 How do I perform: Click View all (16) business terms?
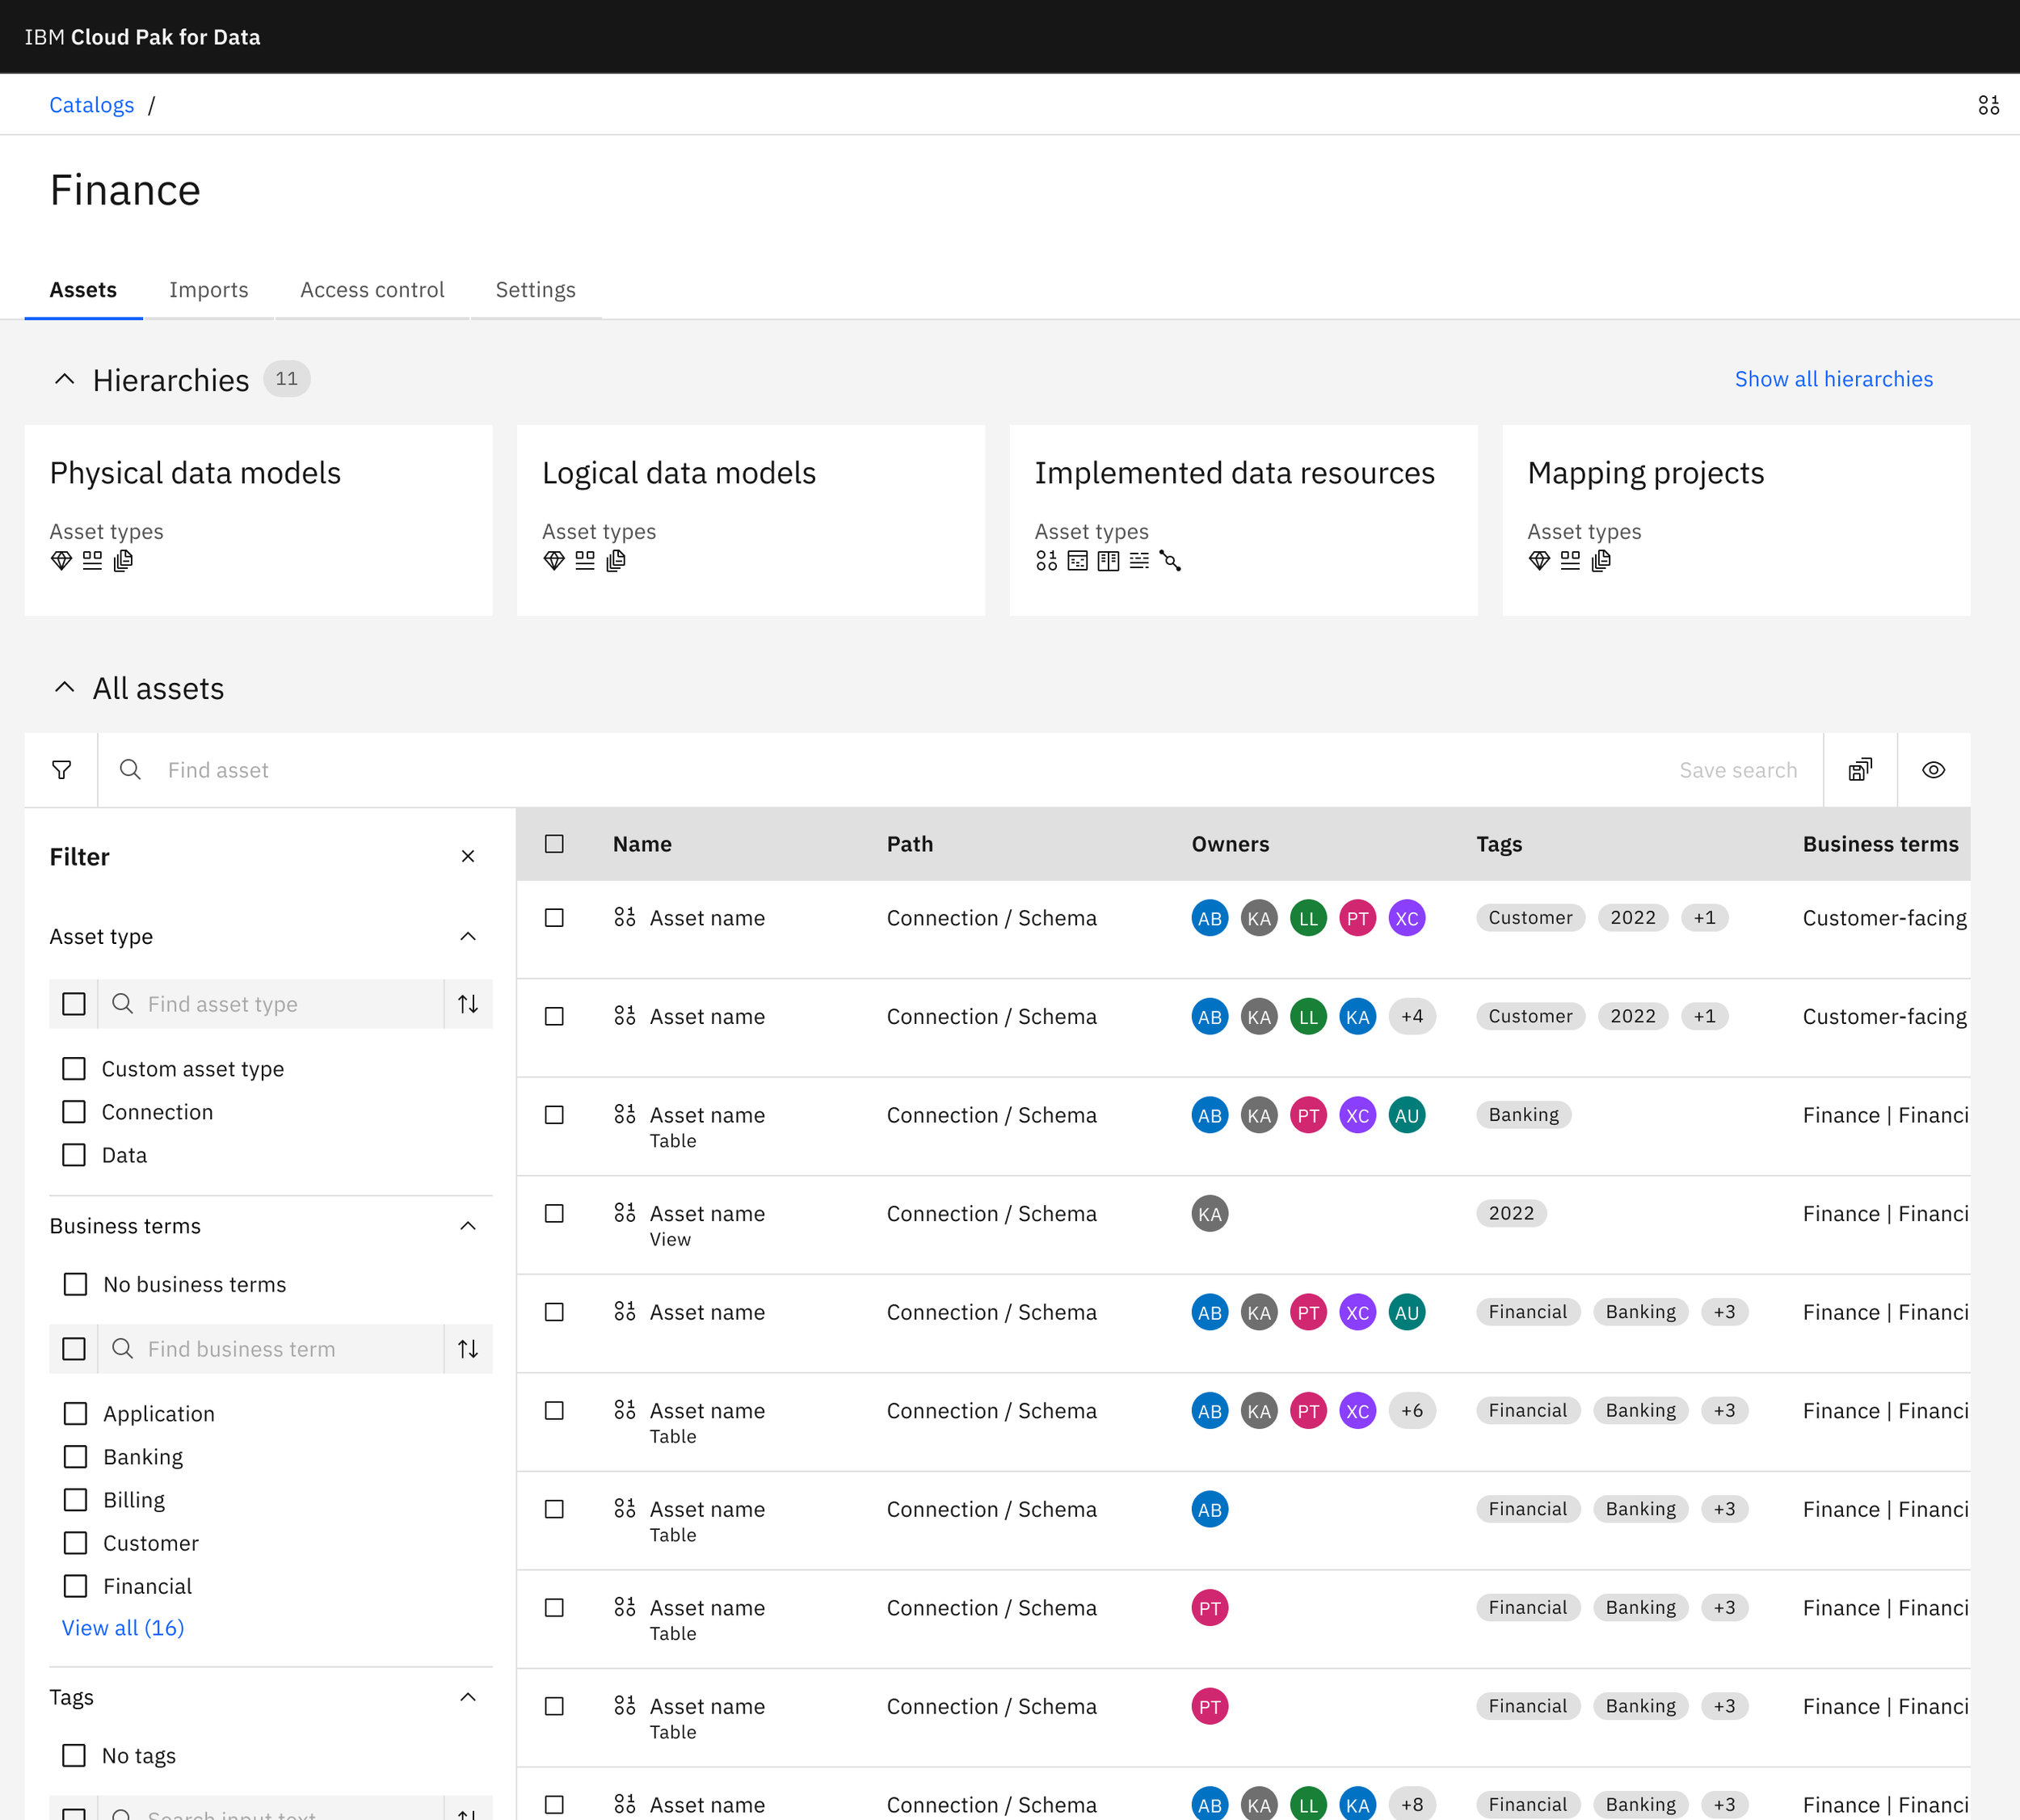click(x=123, y=1628)
